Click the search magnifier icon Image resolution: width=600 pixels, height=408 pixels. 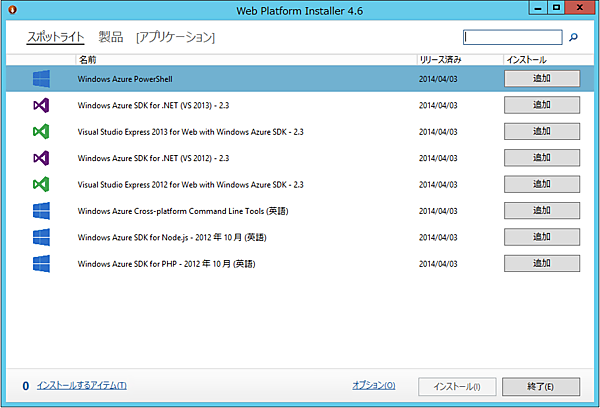click(x=573, y=37)
